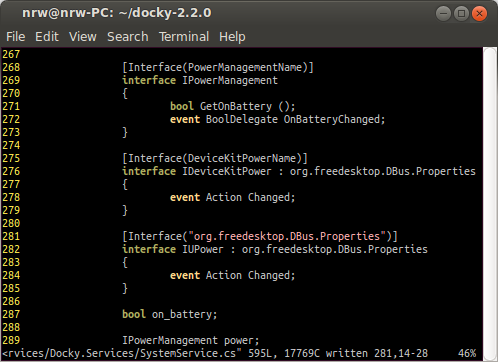Screen dimensions: 498x362
Task: Click 'org.freedesktop.DBus.Properties' on line 282
Action: click(335, 249)
